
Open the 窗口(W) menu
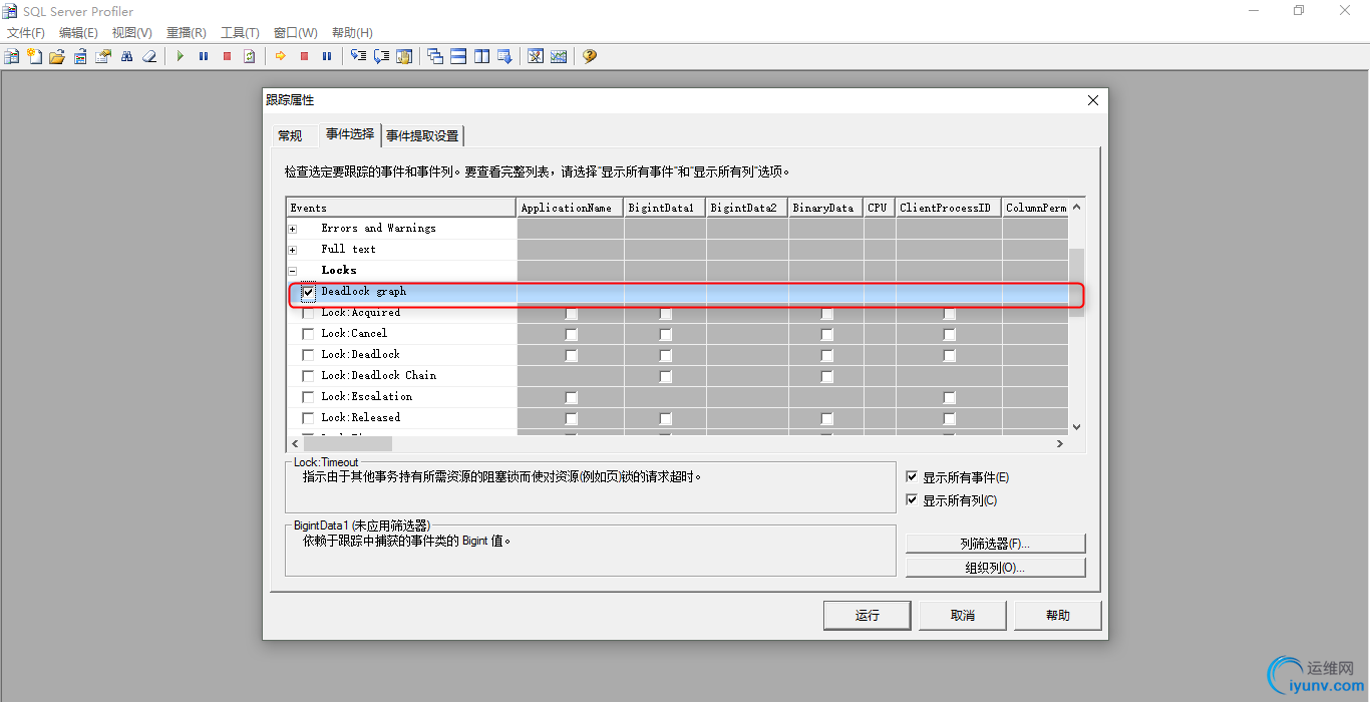click(x=295, y=33)
